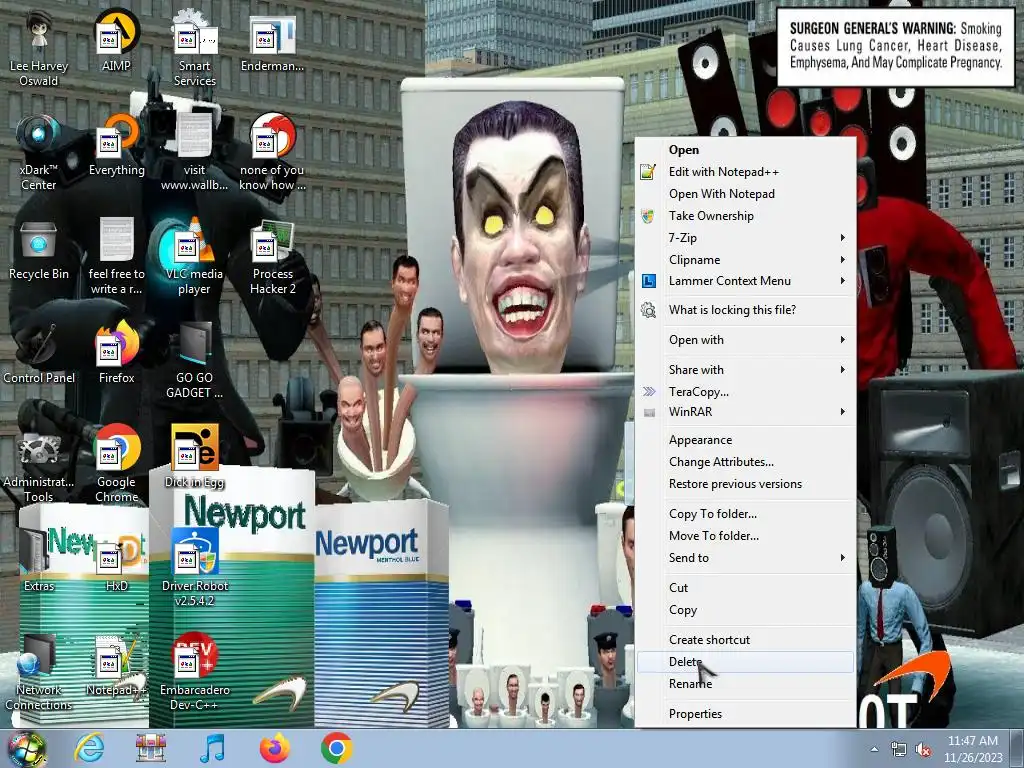Viewport: 1024px width, 768px height.
Task: Open the Network Connections desktop icon
Action: point(39,673)
